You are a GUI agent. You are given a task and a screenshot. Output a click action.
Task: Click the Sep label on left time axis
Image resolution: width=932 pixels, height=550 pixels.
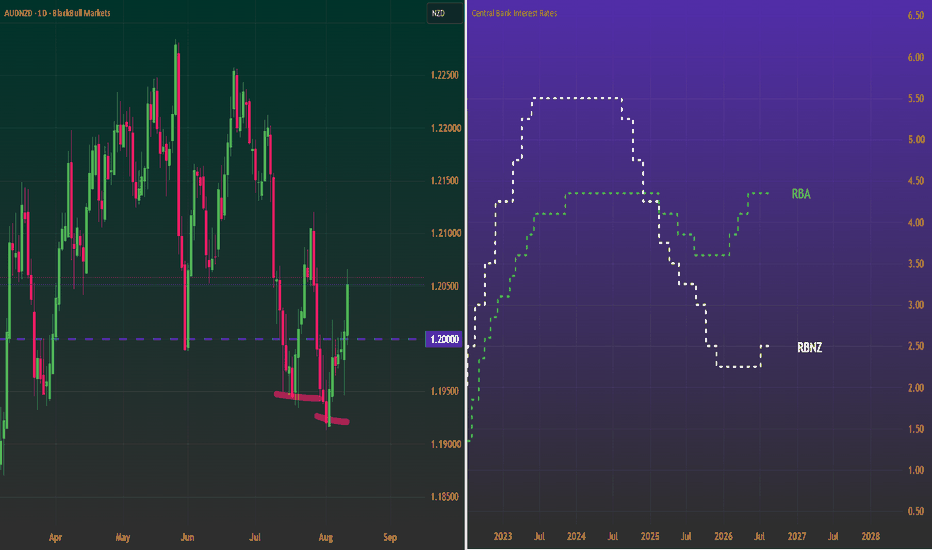point(390,537)
